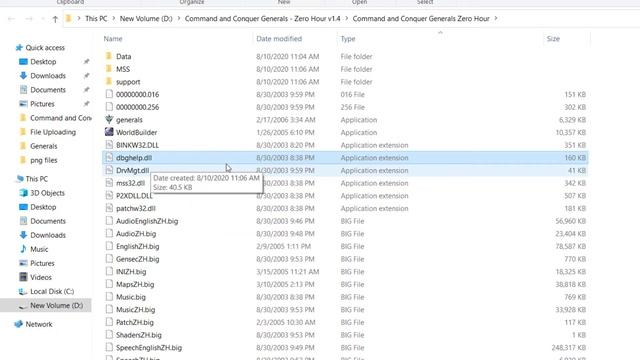
Task: Click the Back navigation arrow
Action: point(11,19)
